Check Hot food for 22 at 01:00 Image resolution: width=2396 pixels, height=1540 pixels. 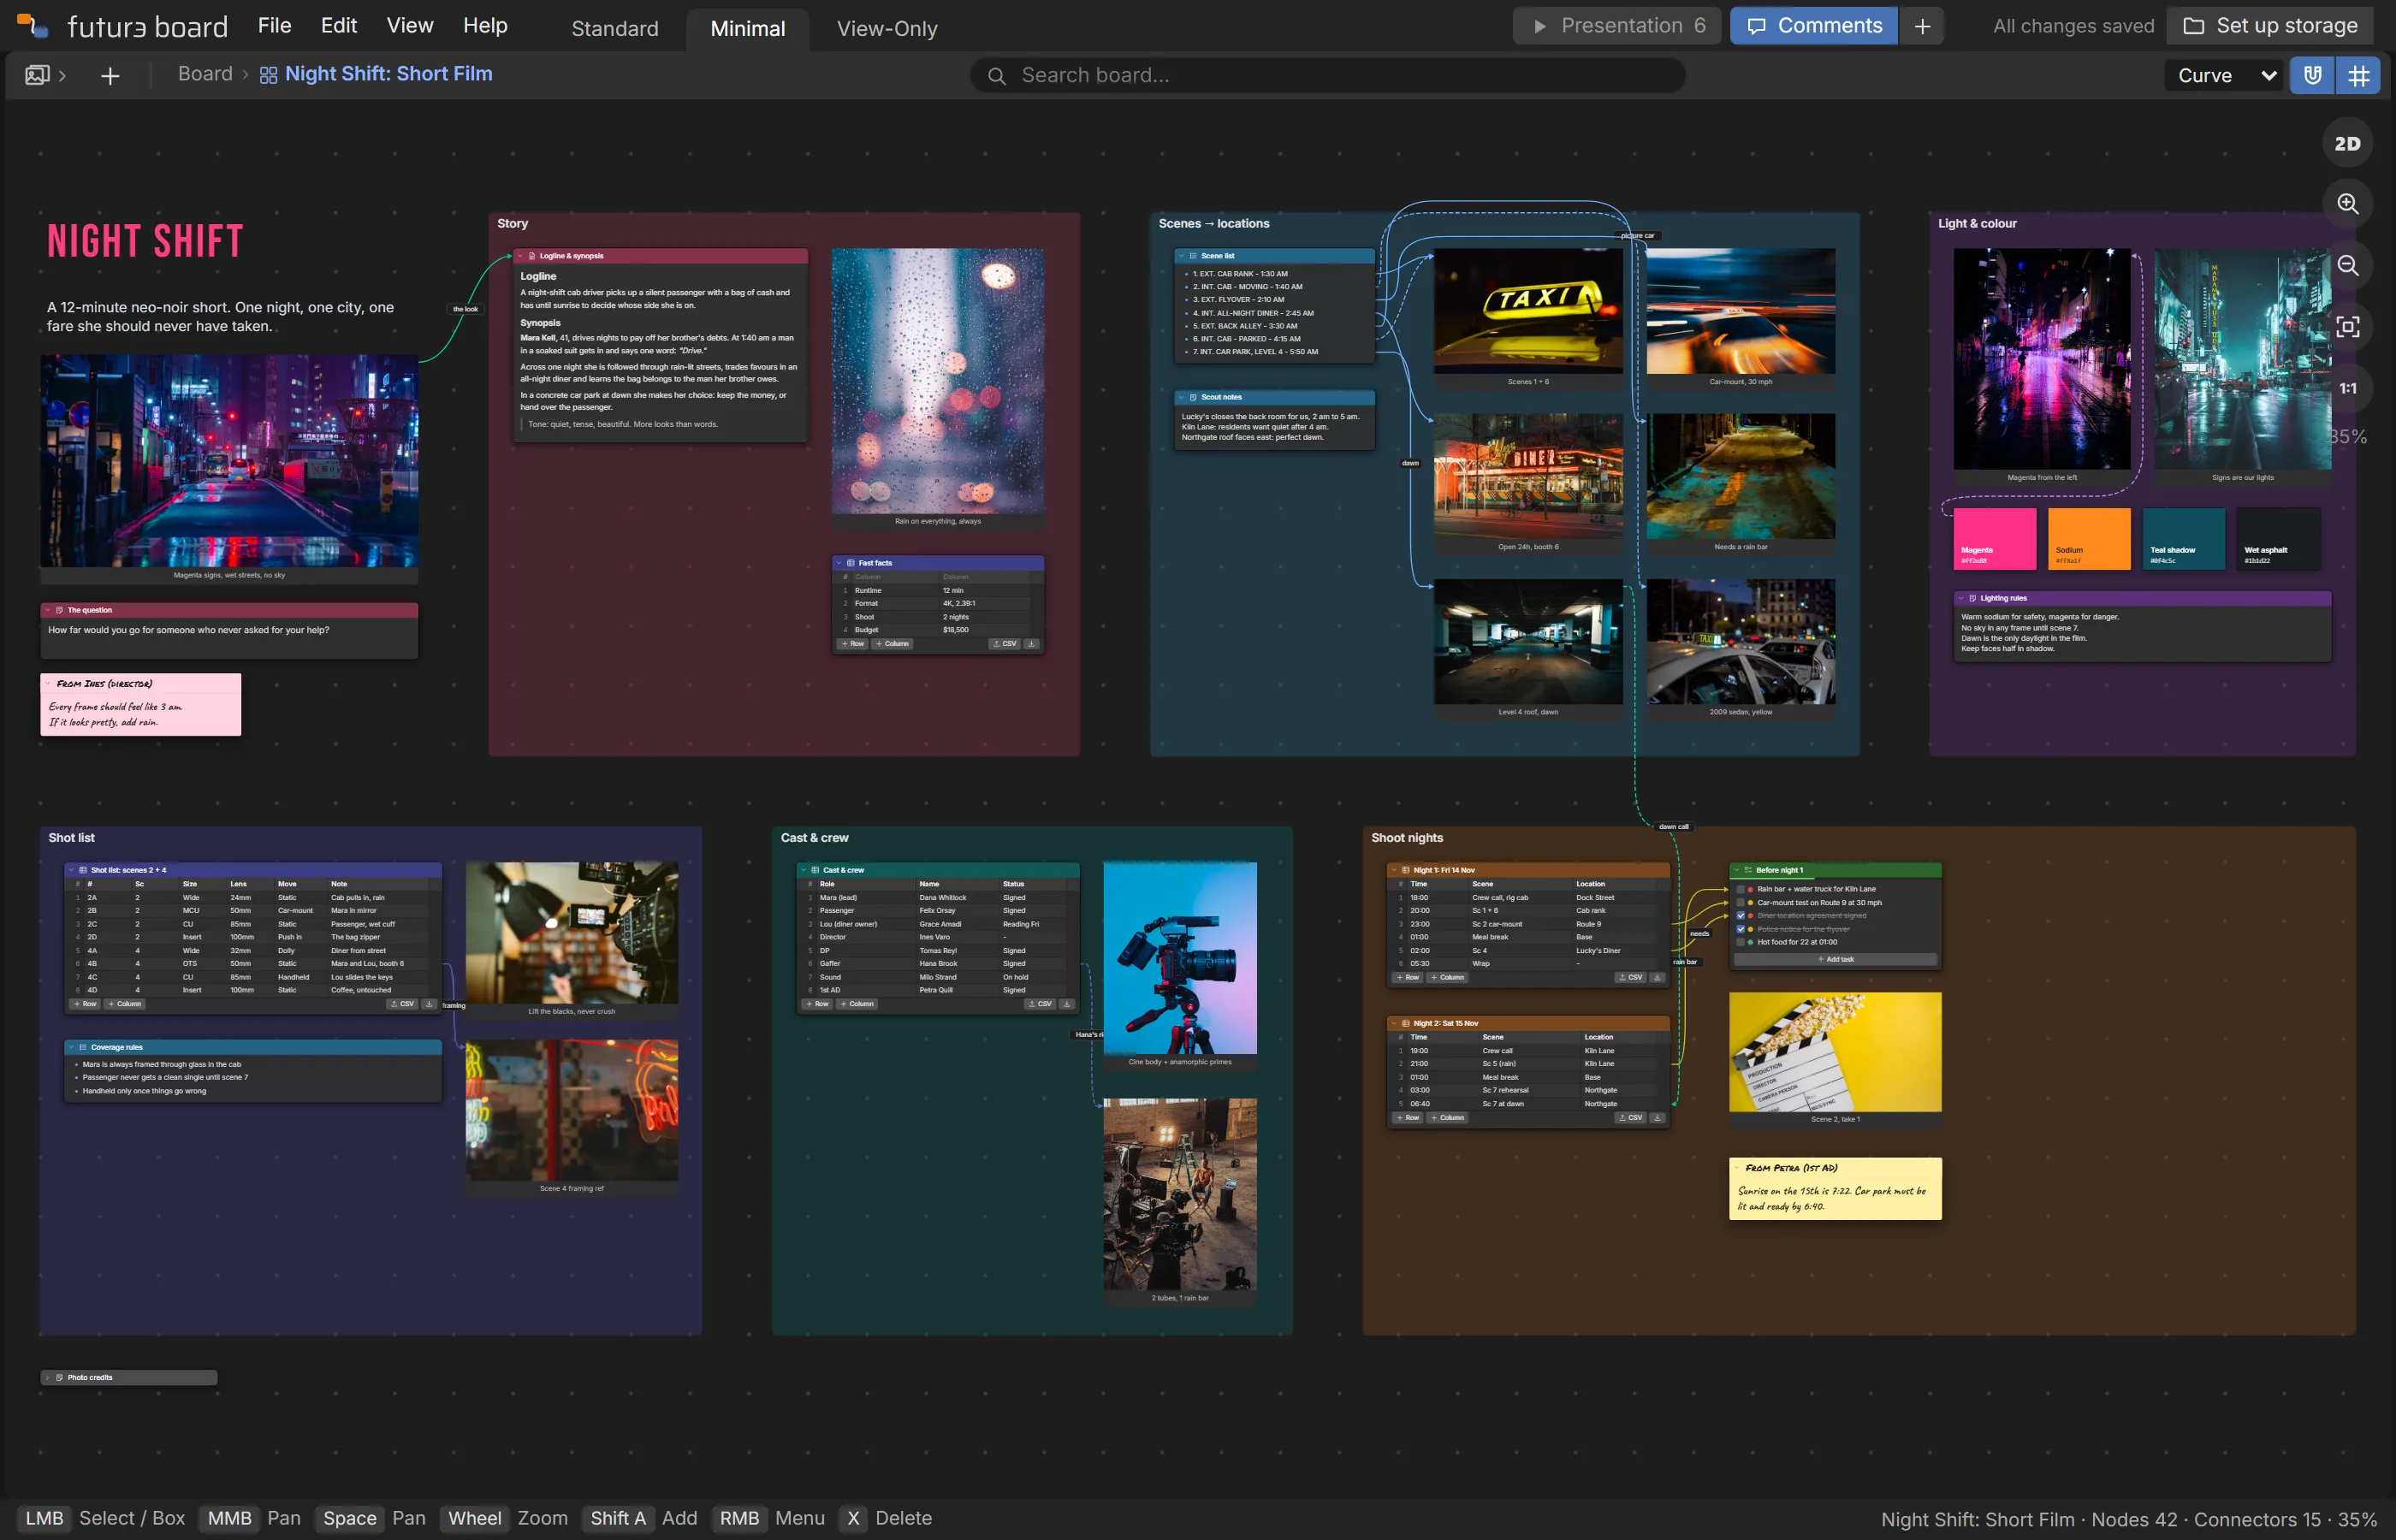pyautogui.click(x=1740, y=942)
